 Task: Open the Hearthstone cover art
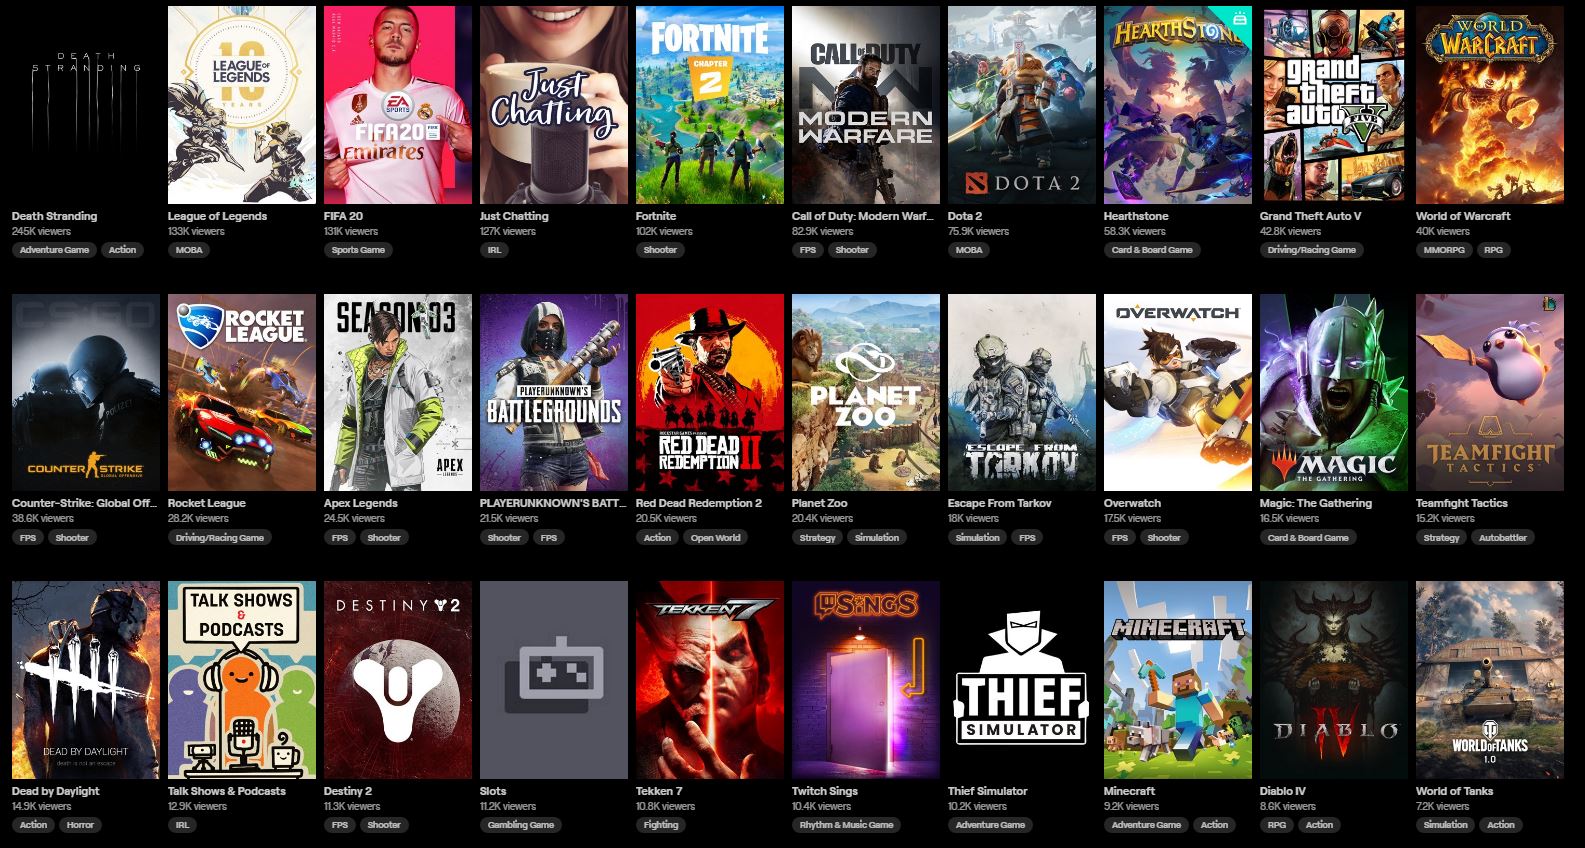1178,105
